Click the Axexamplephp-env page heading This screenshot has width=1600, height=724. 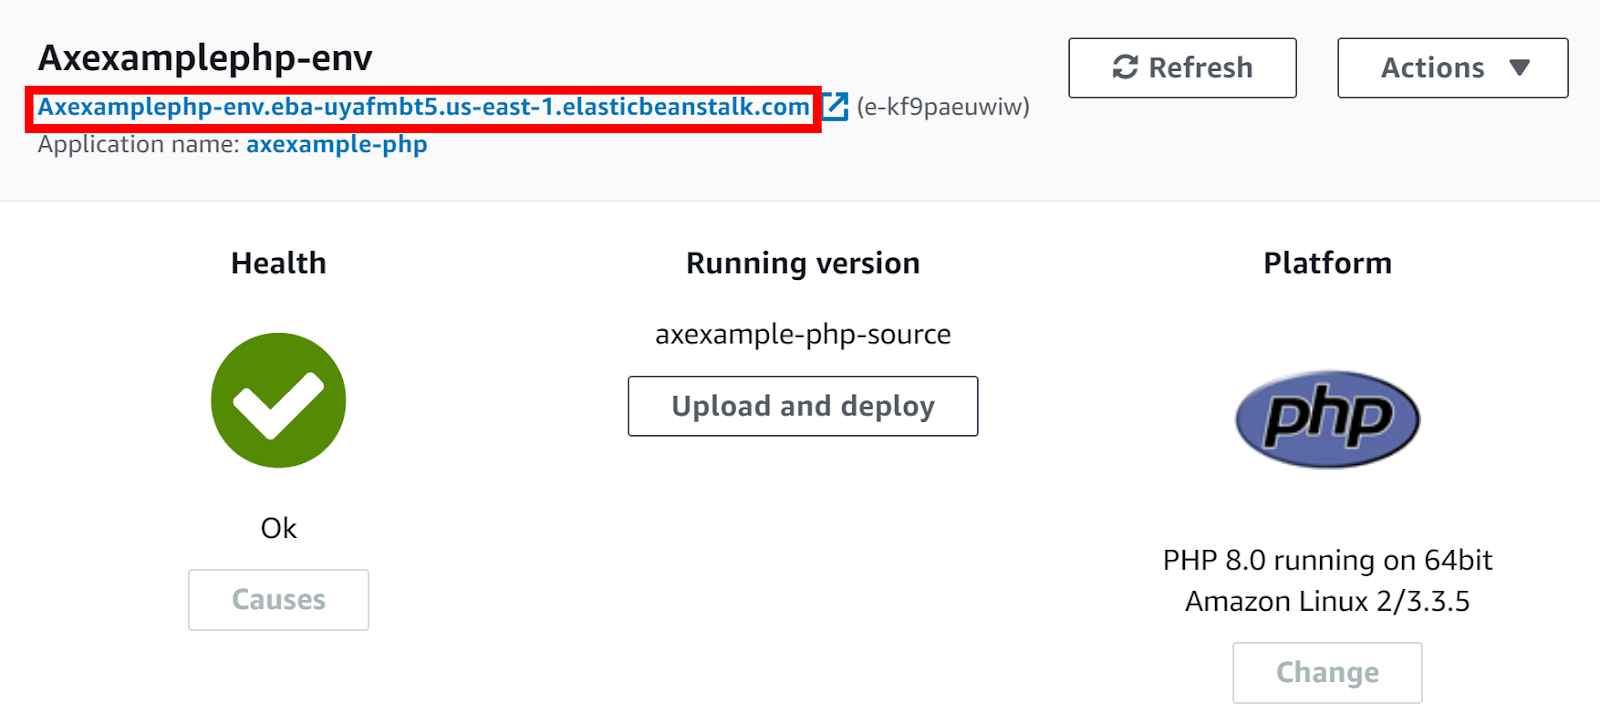pyautogui.click(x=205, y=58)
